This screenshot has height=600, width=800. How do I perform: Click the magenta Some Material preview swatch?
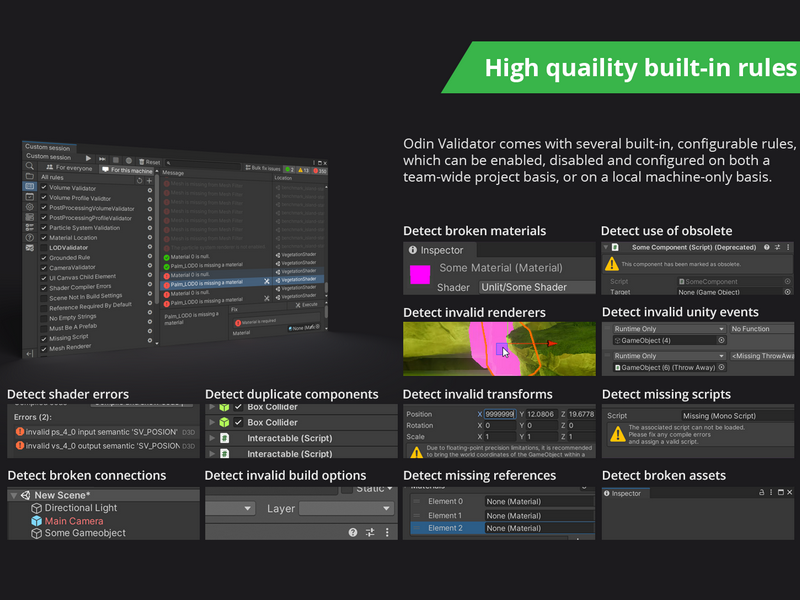point(420,275)
